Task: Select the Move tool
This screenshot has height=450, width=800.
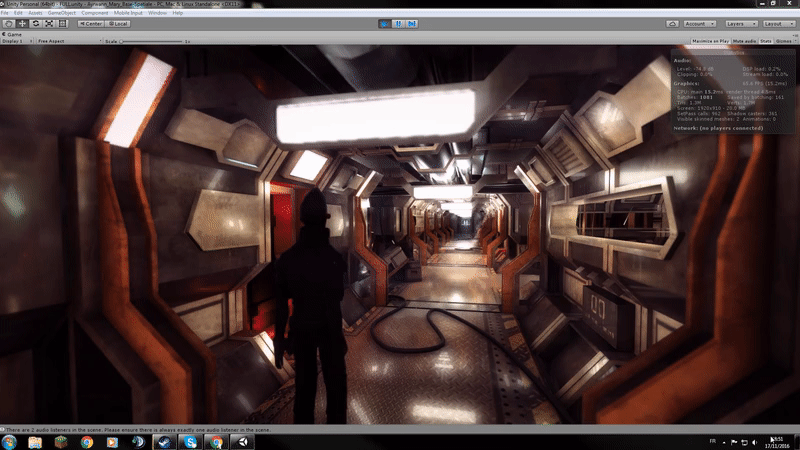Action: point(22,23)
